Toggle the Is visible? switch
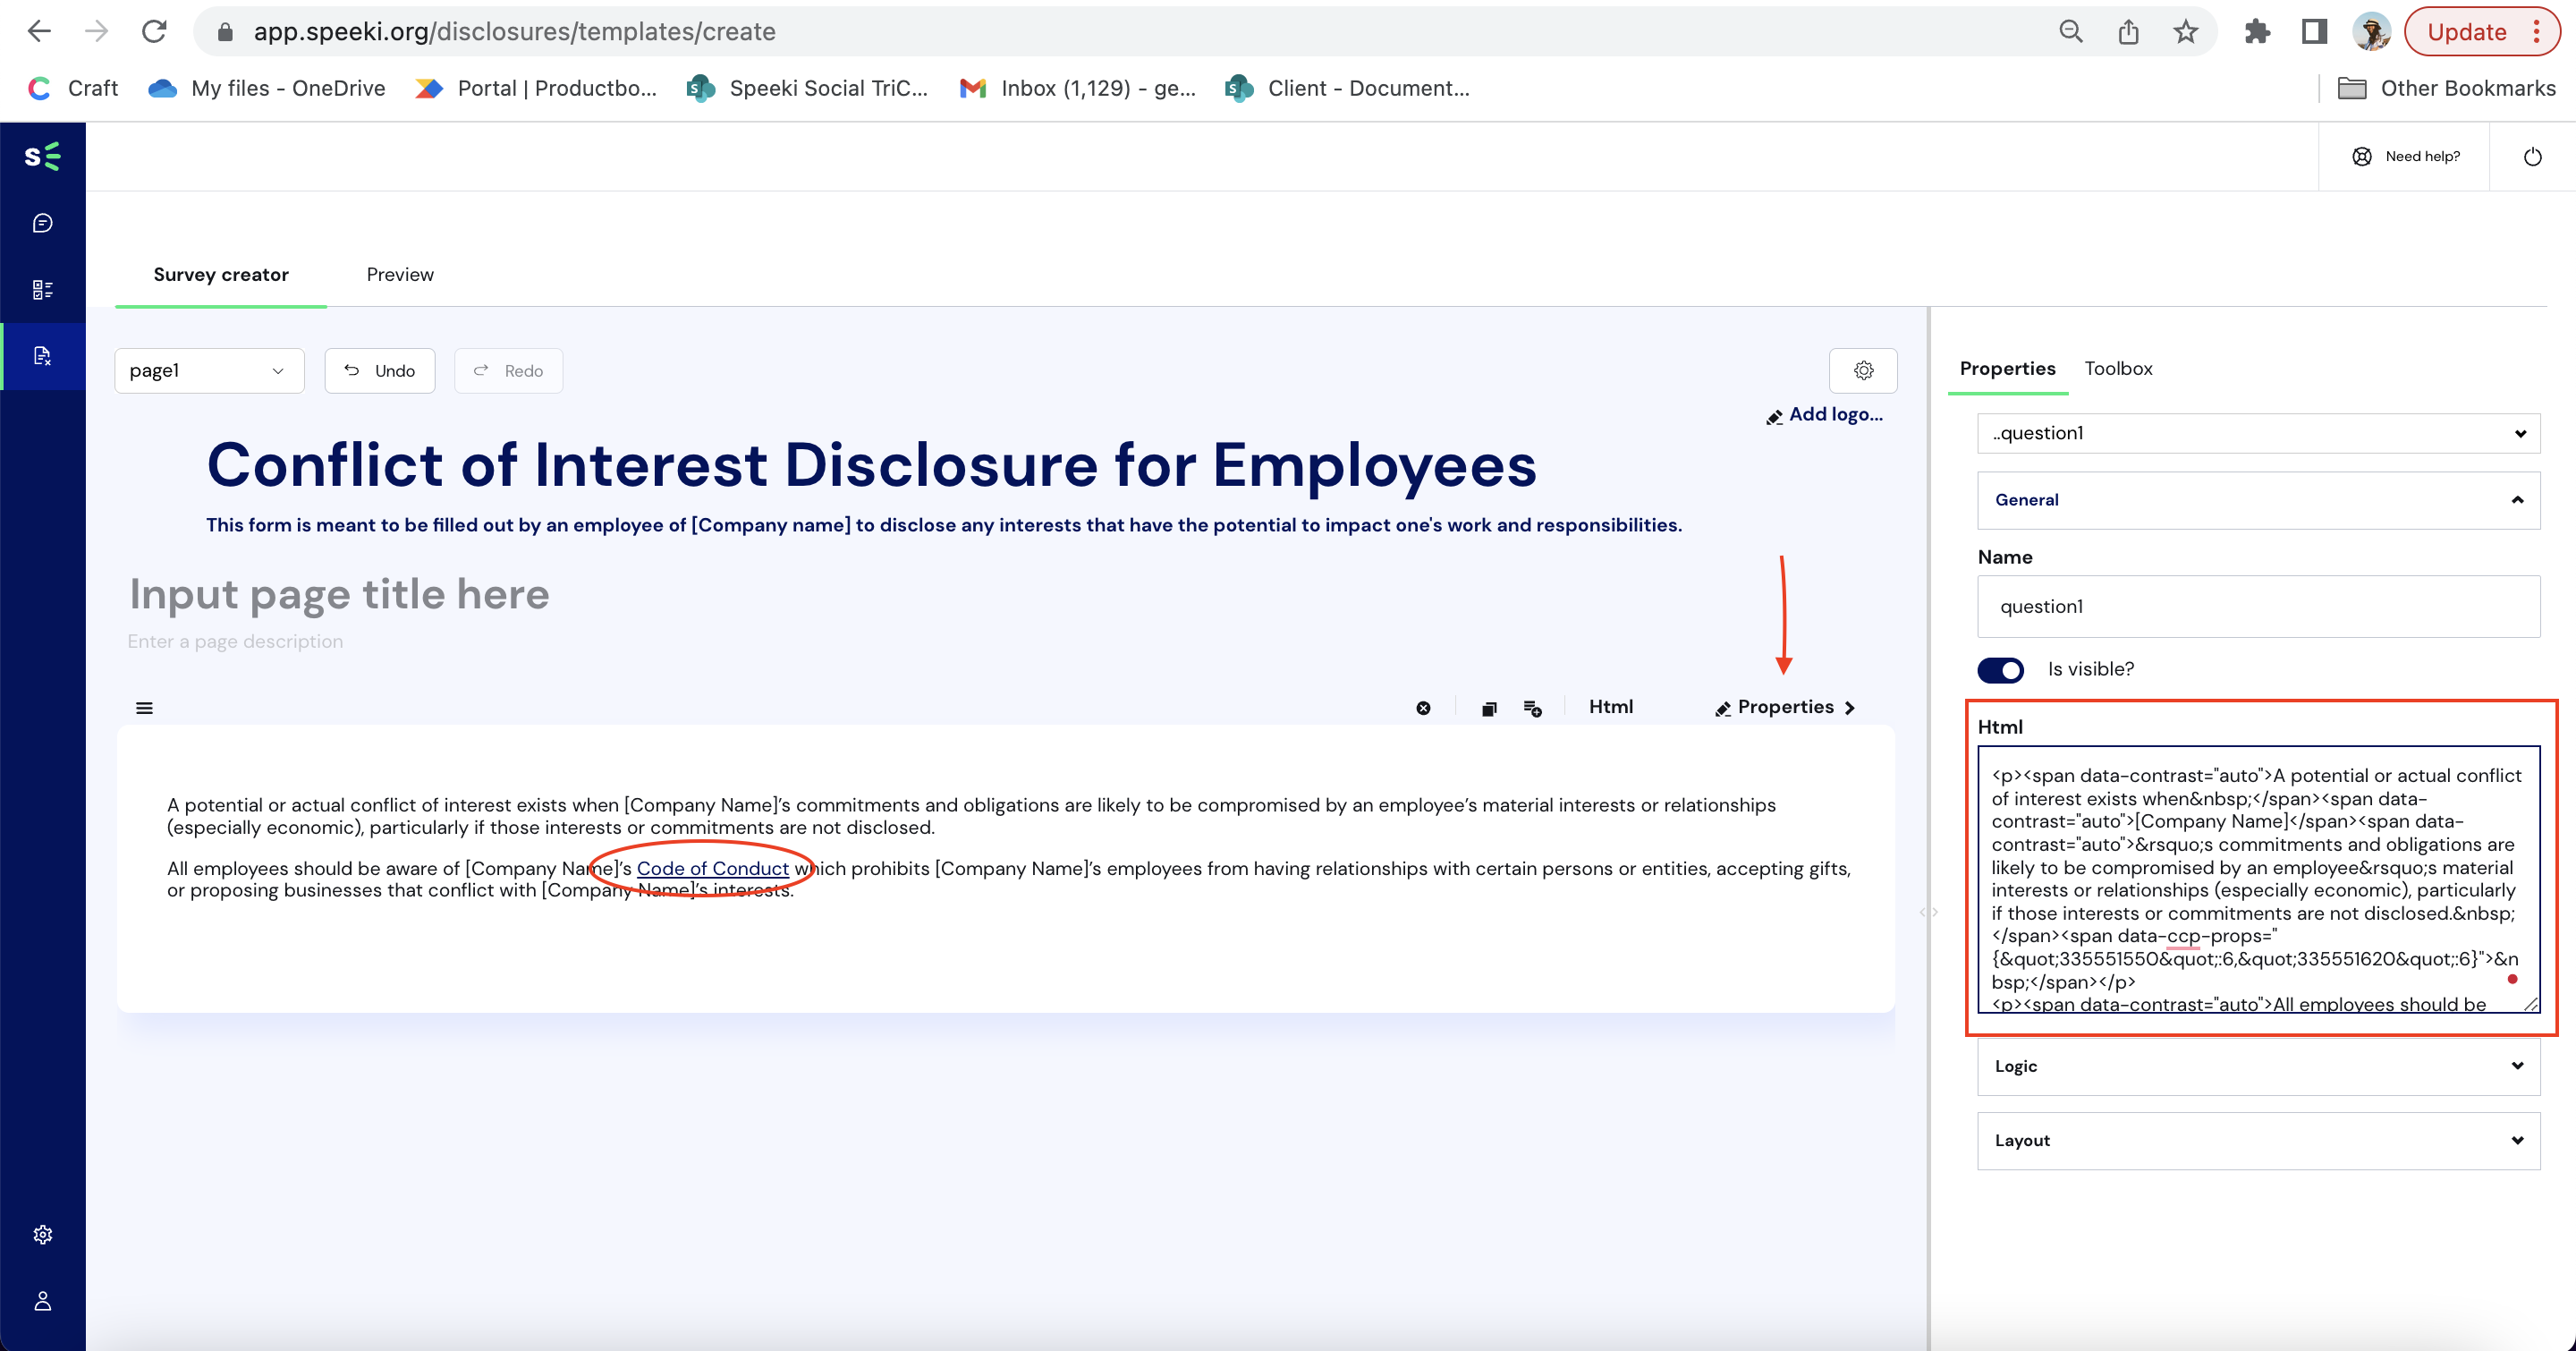This screenshot has height=1351, width=2576. click(2004, 667)
